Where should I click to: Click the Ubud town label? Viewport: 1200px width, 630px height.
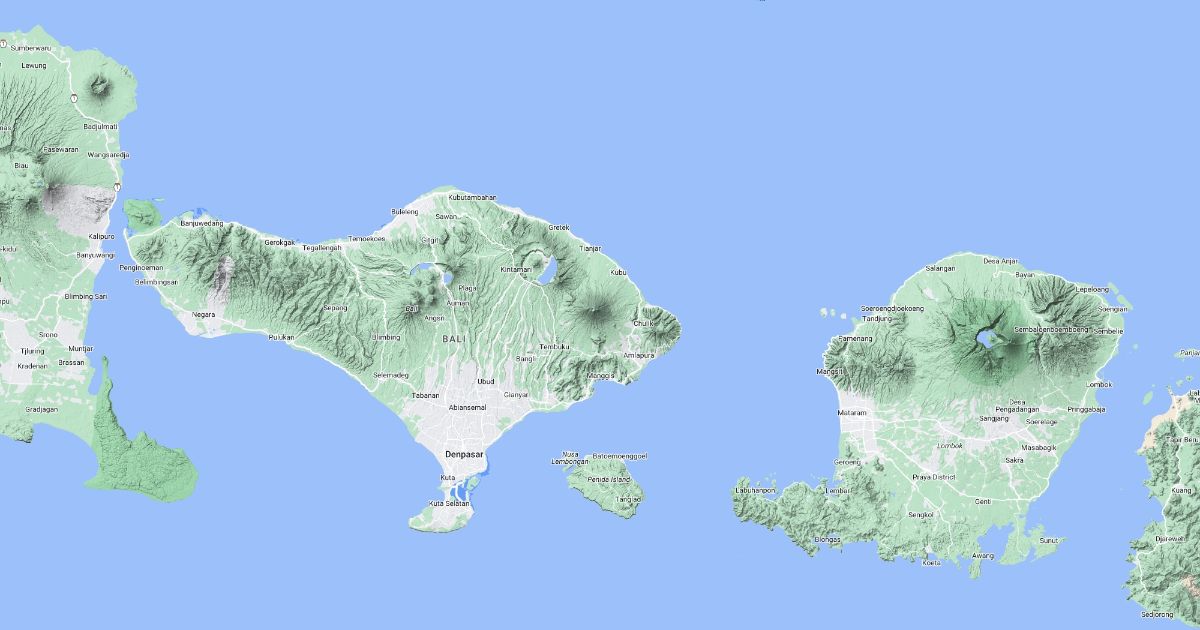click(x=486, y=381)
